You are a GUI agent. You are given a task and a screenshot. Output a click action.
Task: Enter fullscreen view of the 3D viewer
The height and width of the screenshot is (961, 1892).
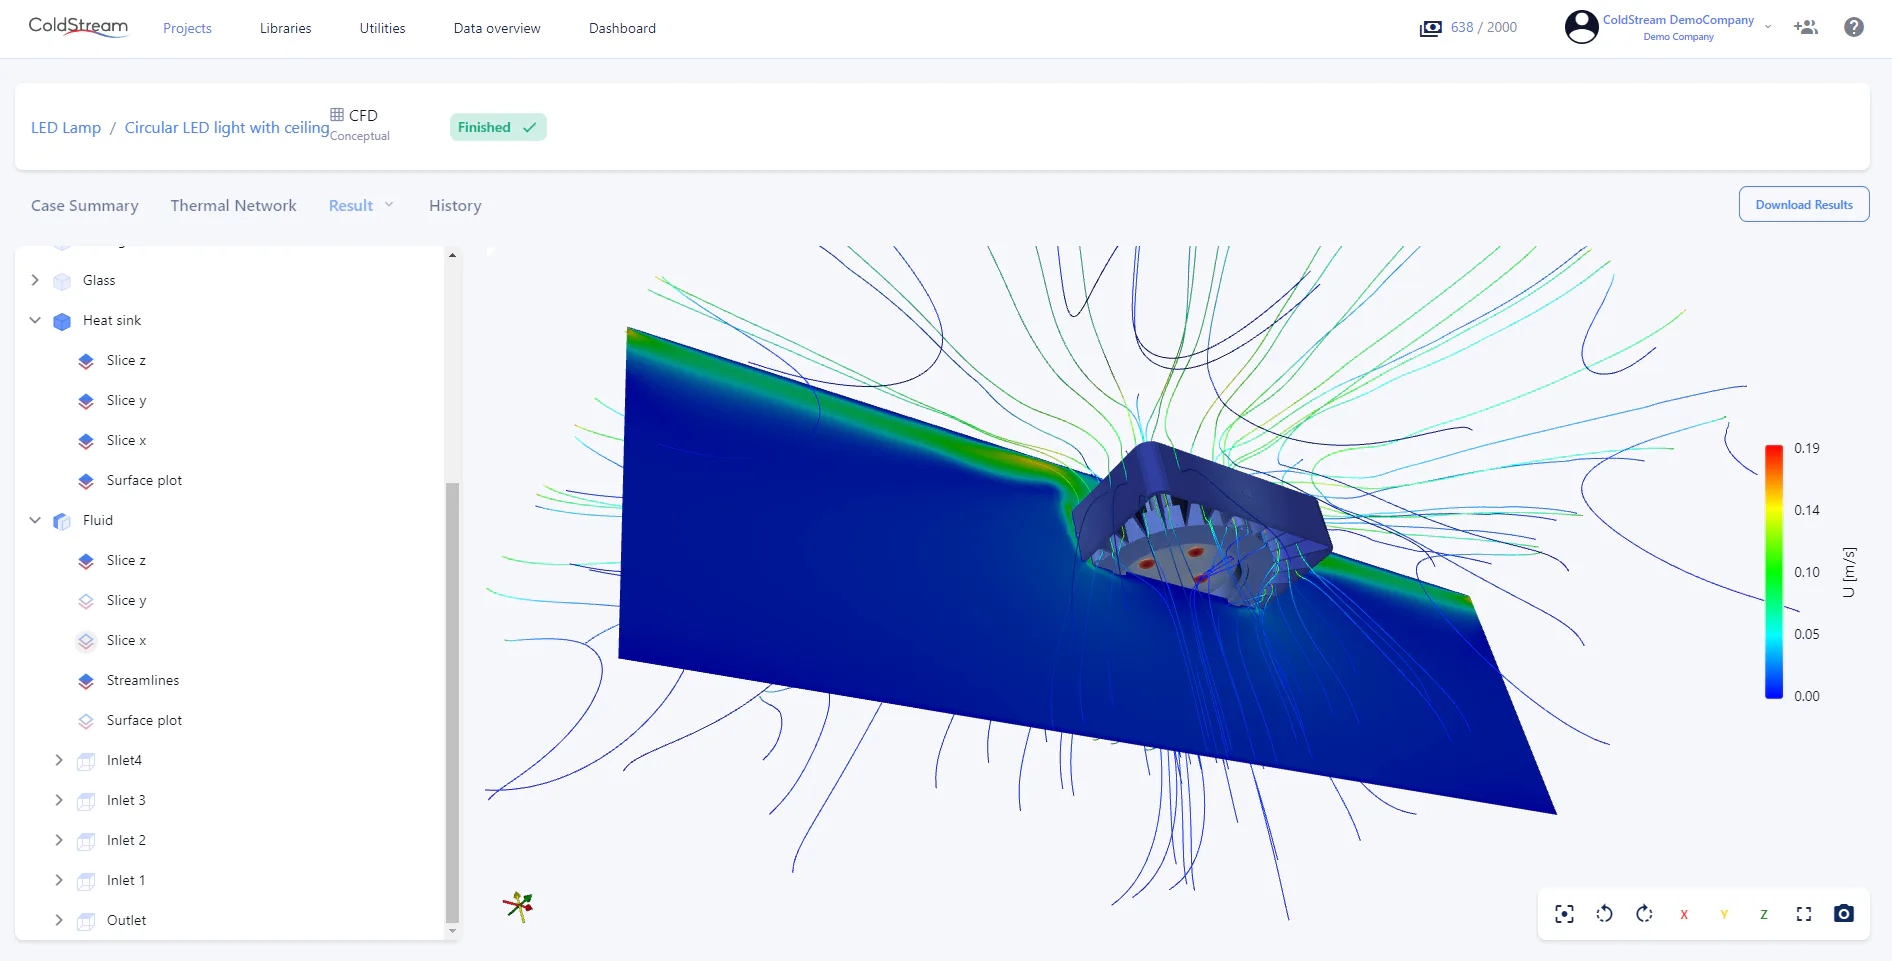tap(1804, 914)
